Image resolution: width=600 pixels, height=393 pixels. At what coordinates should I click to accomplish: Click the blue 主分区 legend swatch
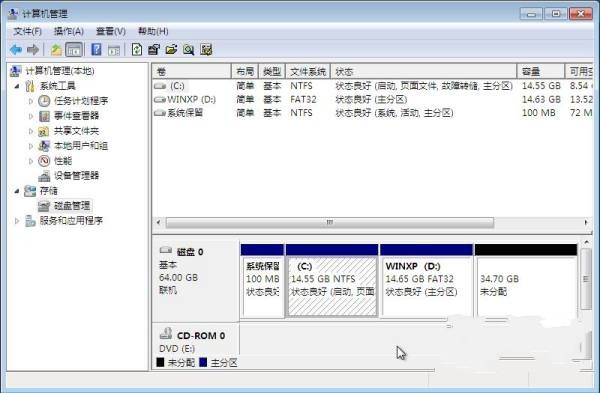tap(203, 362)
